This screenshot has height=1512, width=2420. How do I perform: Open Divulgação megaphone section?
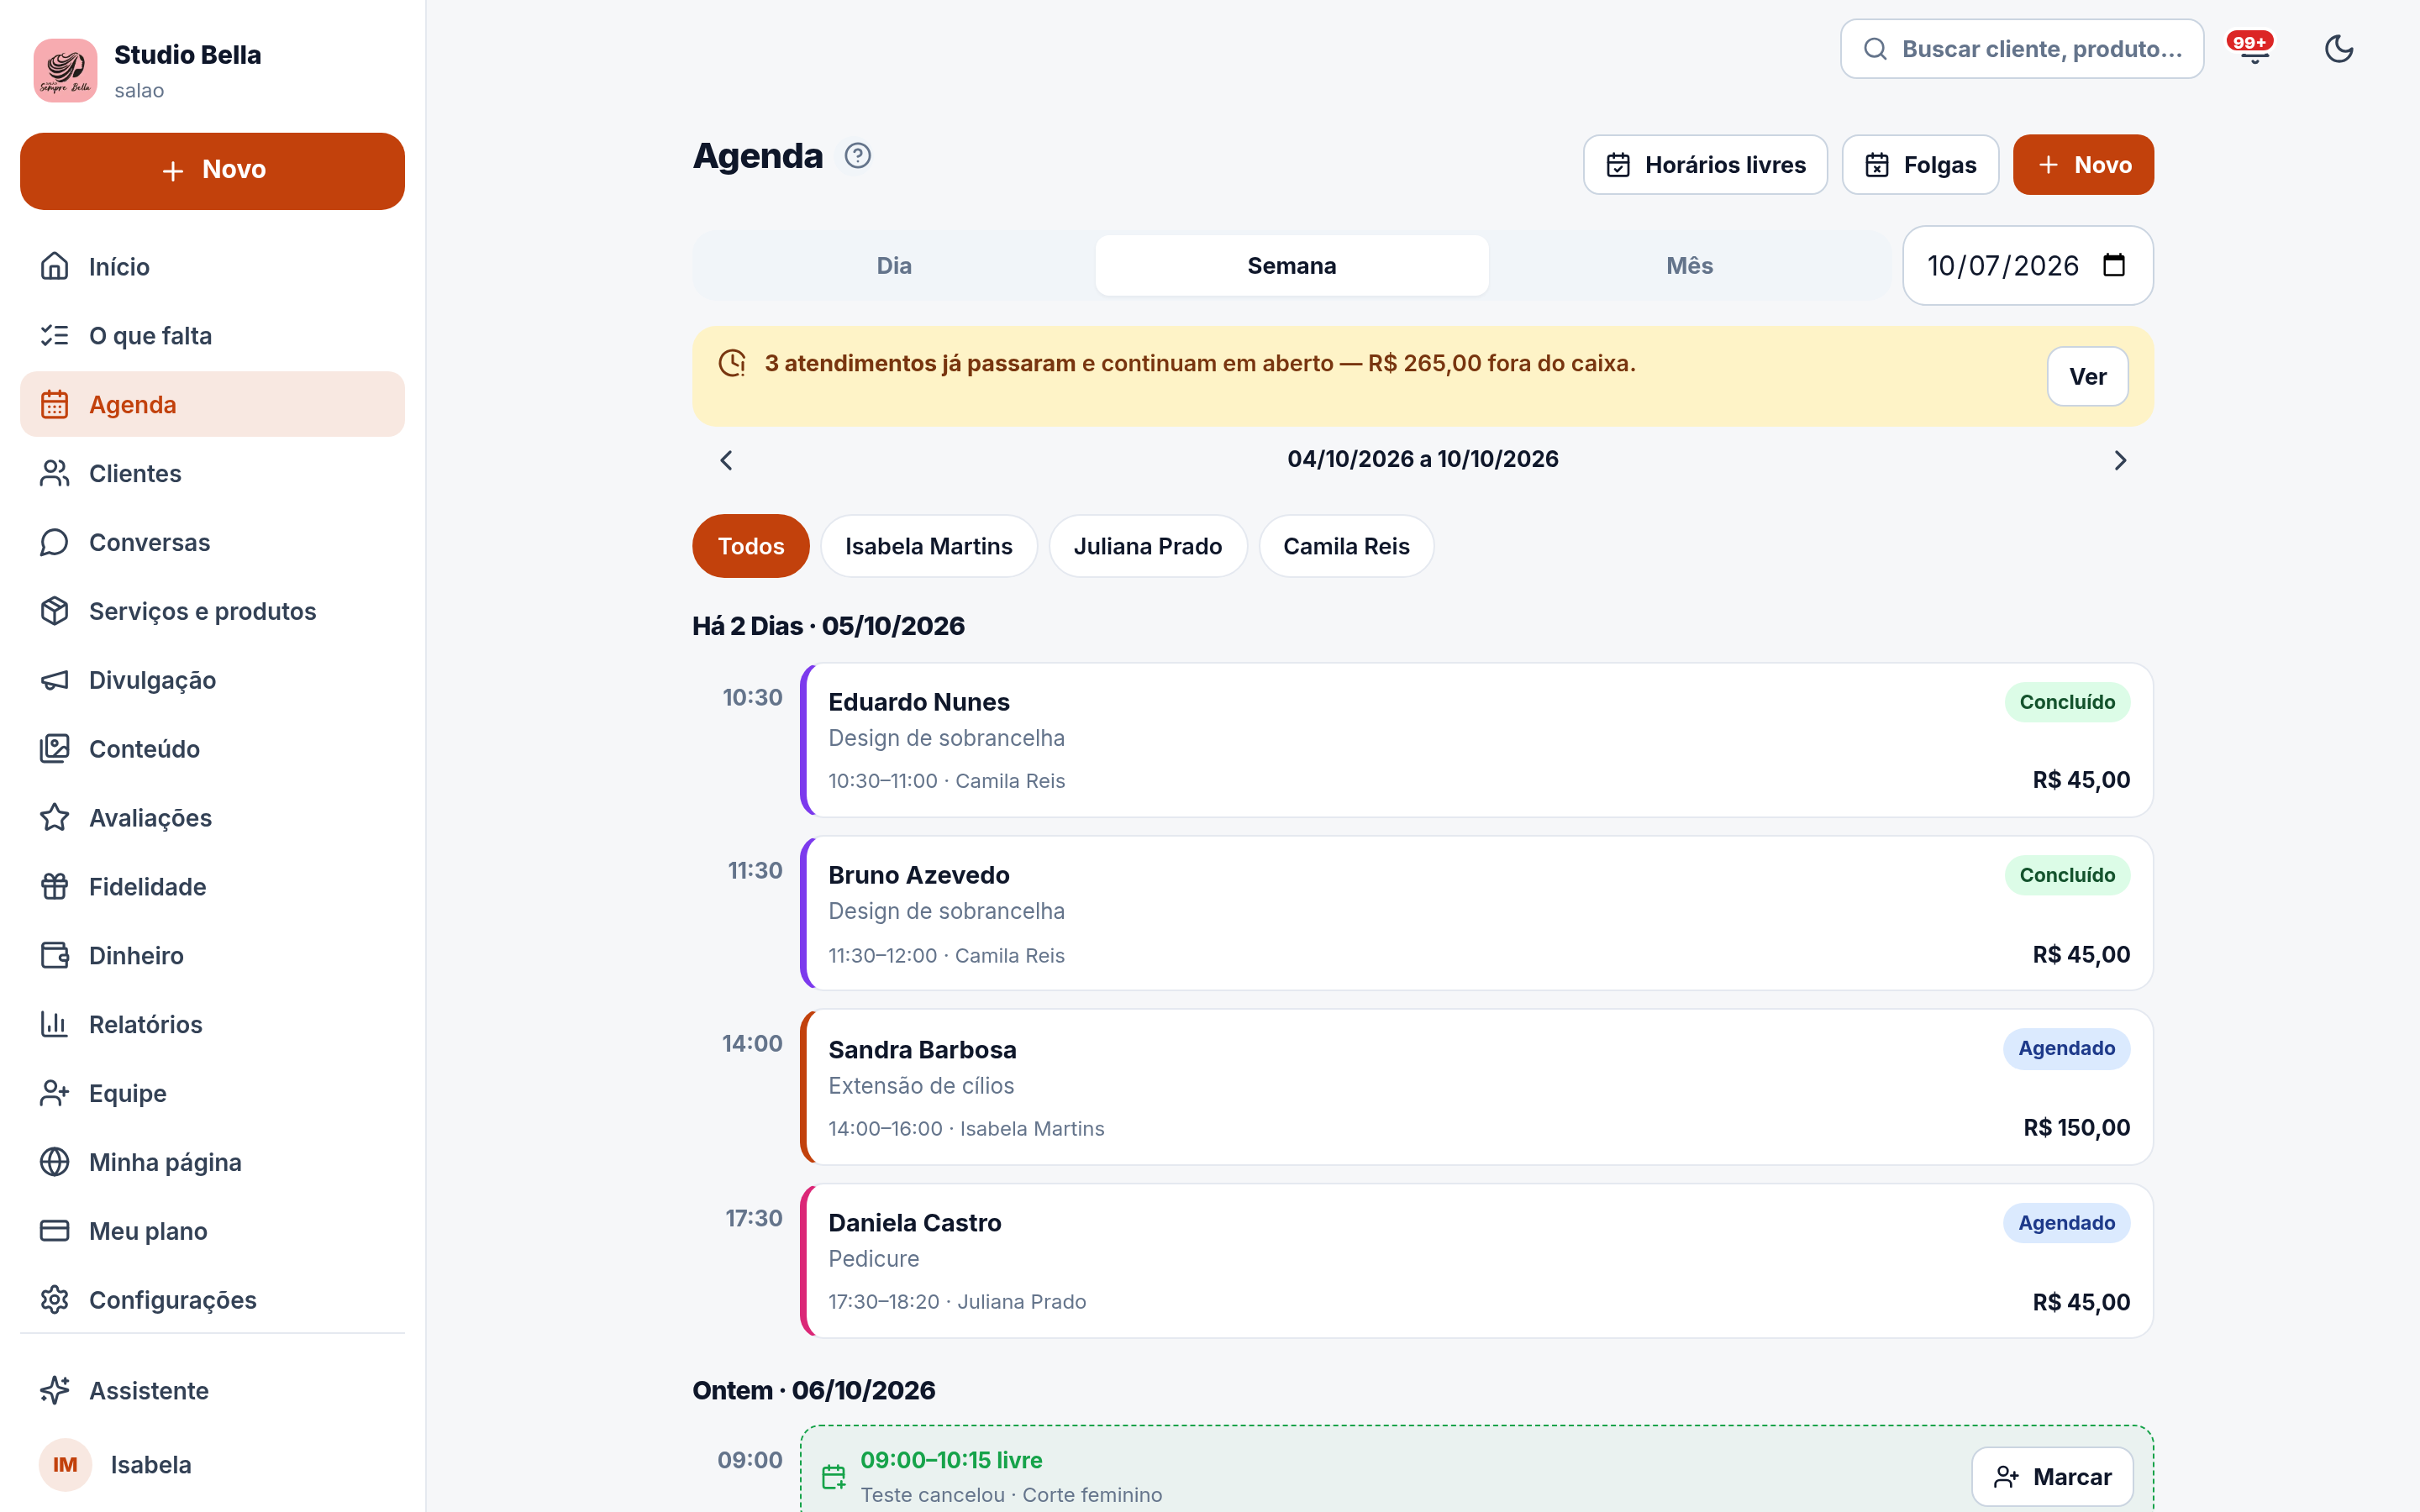point(212,680)
